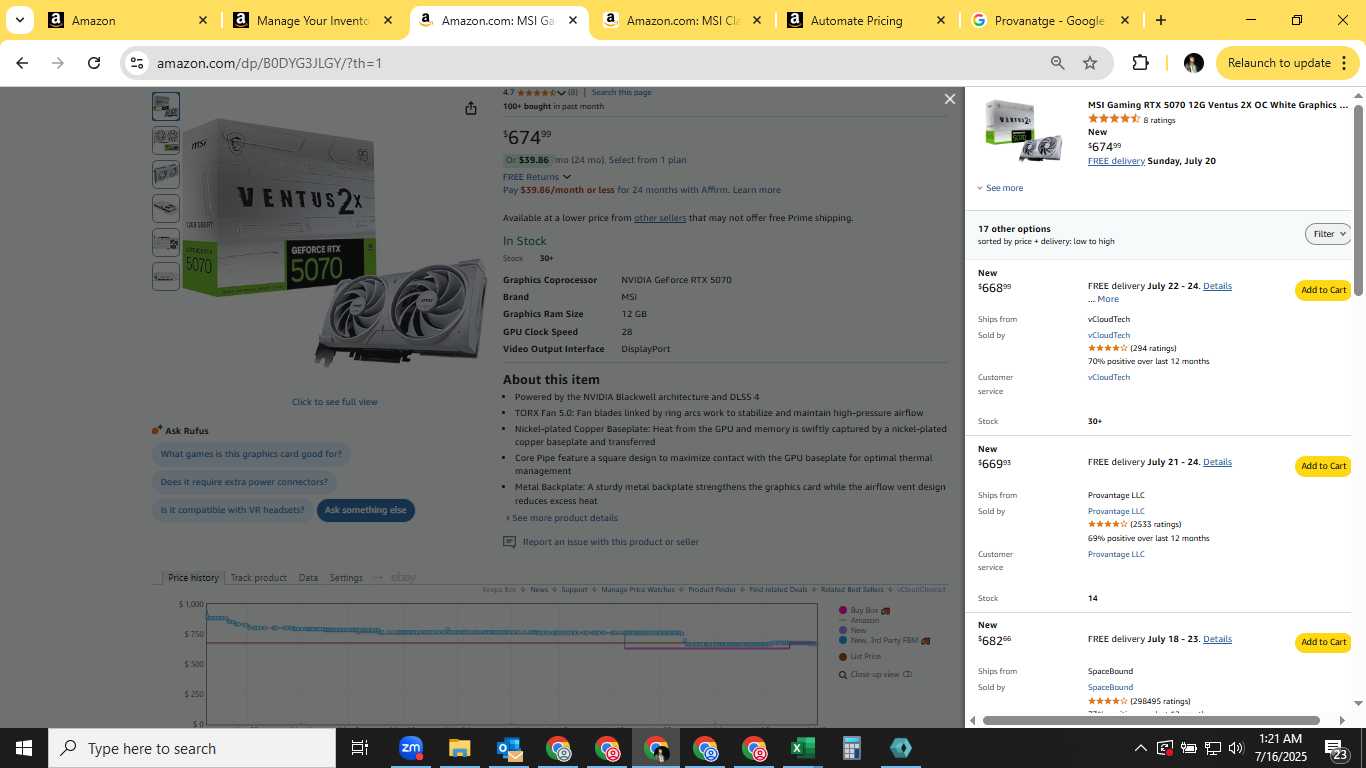The width and height of the screenshot is (1366, 768).
Task: Ask Rufus what games this card suits
Action: coord(251,454)
